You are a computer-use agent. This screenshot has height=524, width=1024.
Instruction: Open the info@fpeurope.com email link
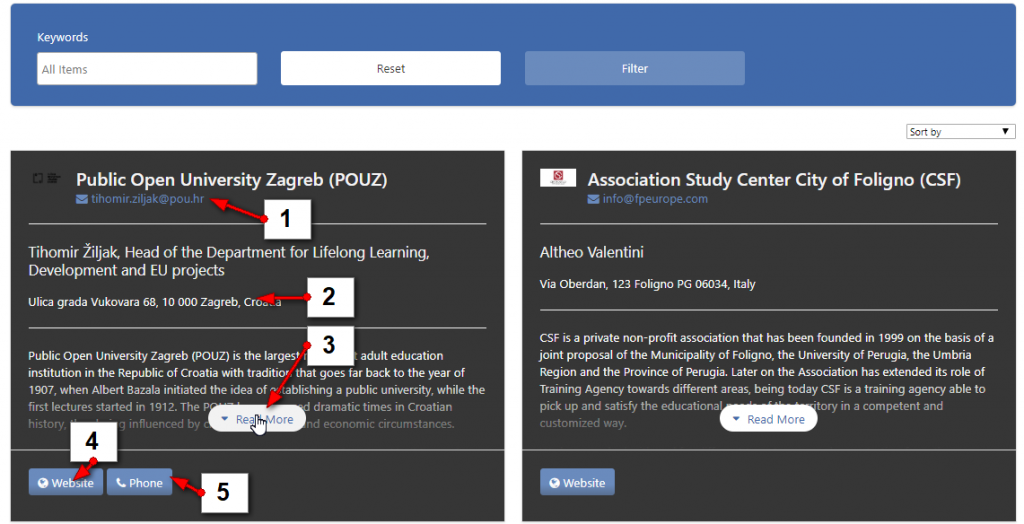655,199
